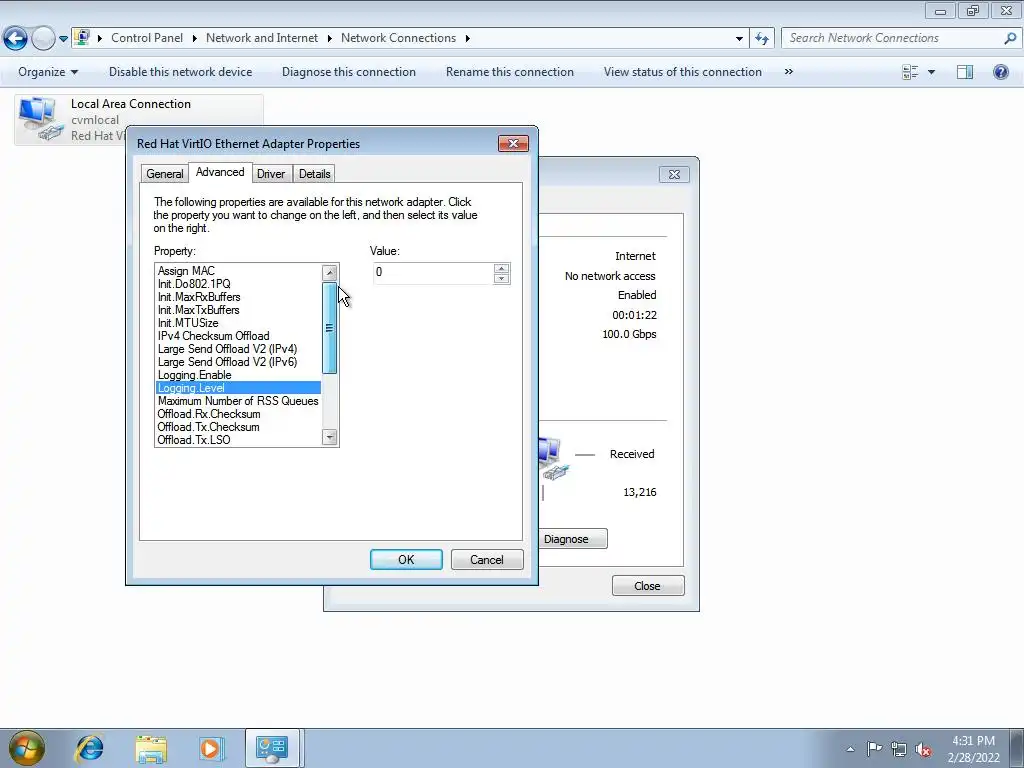Select the Init.MaxTxBuffers property
Viewport: 1024px width, 768px height.
pyautogui.click(x=238, y=310)
